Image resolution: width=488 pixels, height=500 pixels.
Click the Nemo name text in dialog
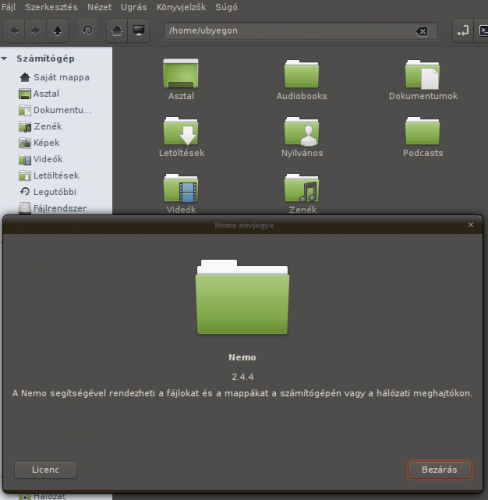click(x=242, y=357)
